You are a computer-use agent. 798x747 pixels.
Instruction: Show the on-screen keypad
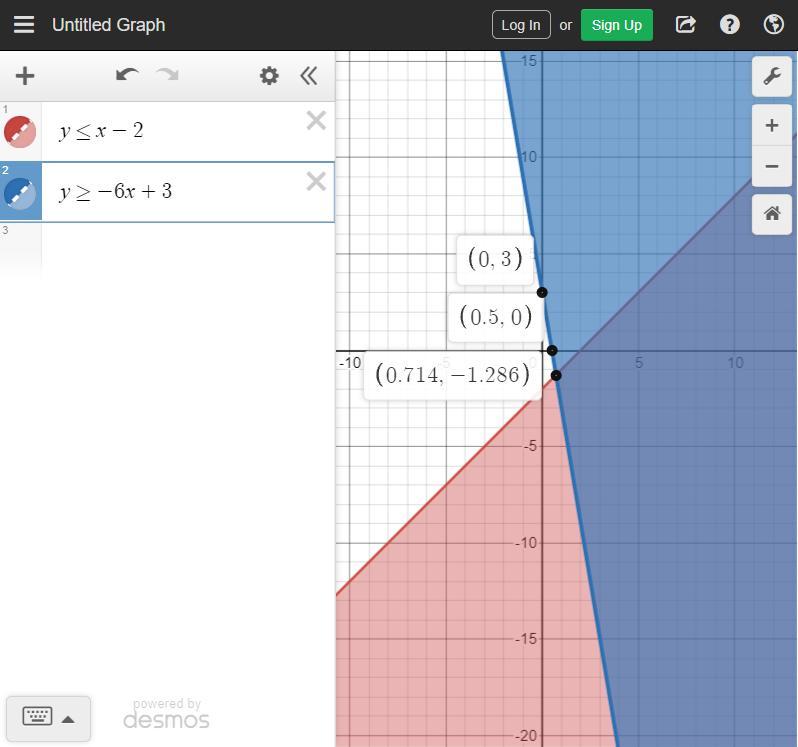48,718
